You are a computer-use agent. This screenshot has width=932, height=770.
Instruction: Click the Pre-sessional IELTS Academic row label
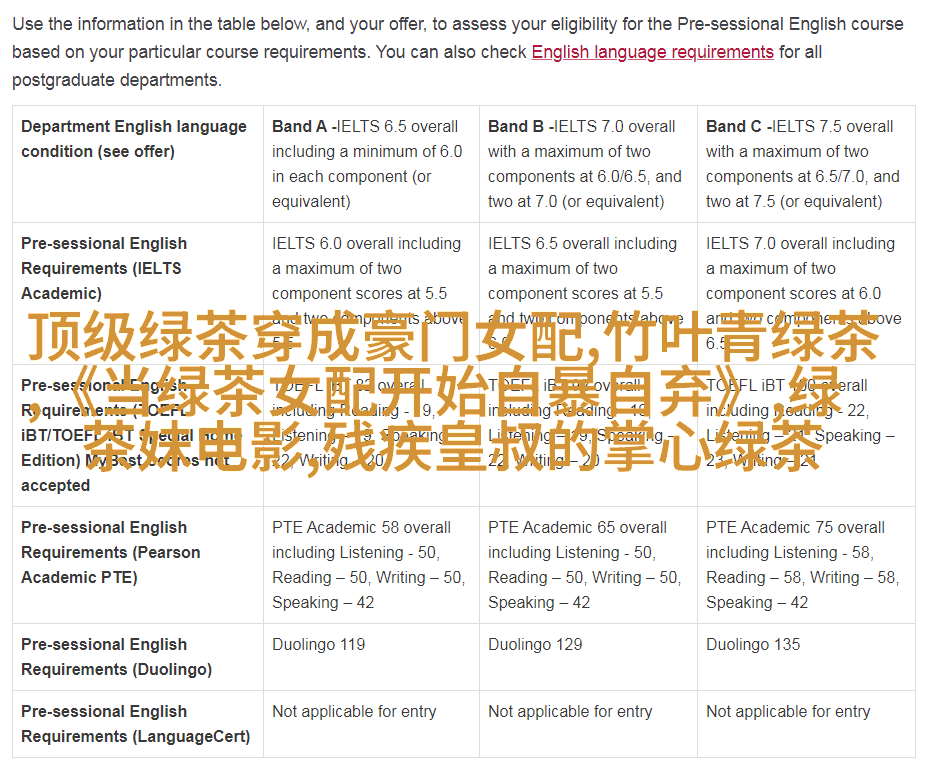(x=104, y=268)
